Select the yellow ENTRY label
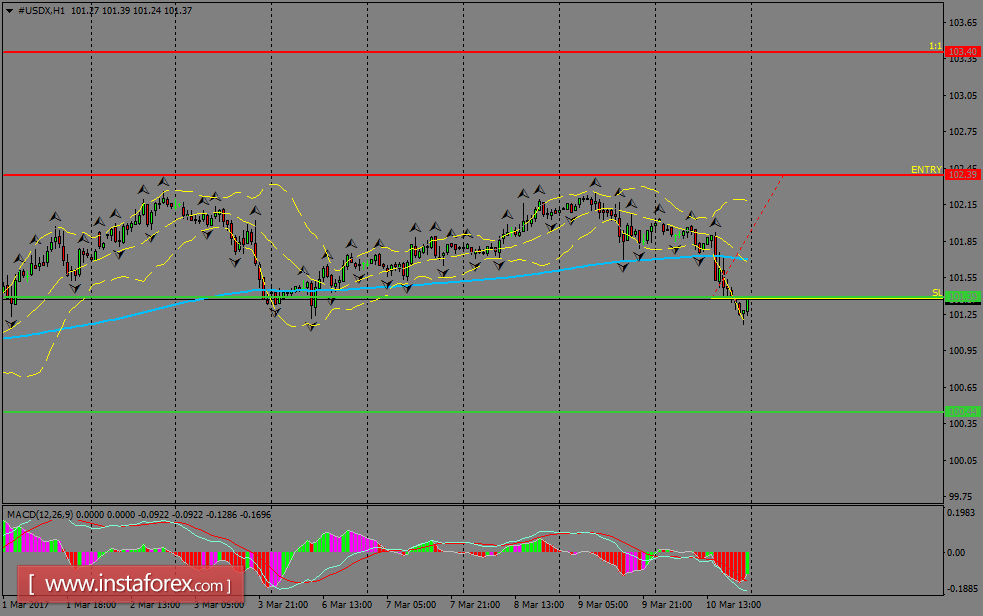This screenshot has height=616, width=983. [x=926, y=170]
